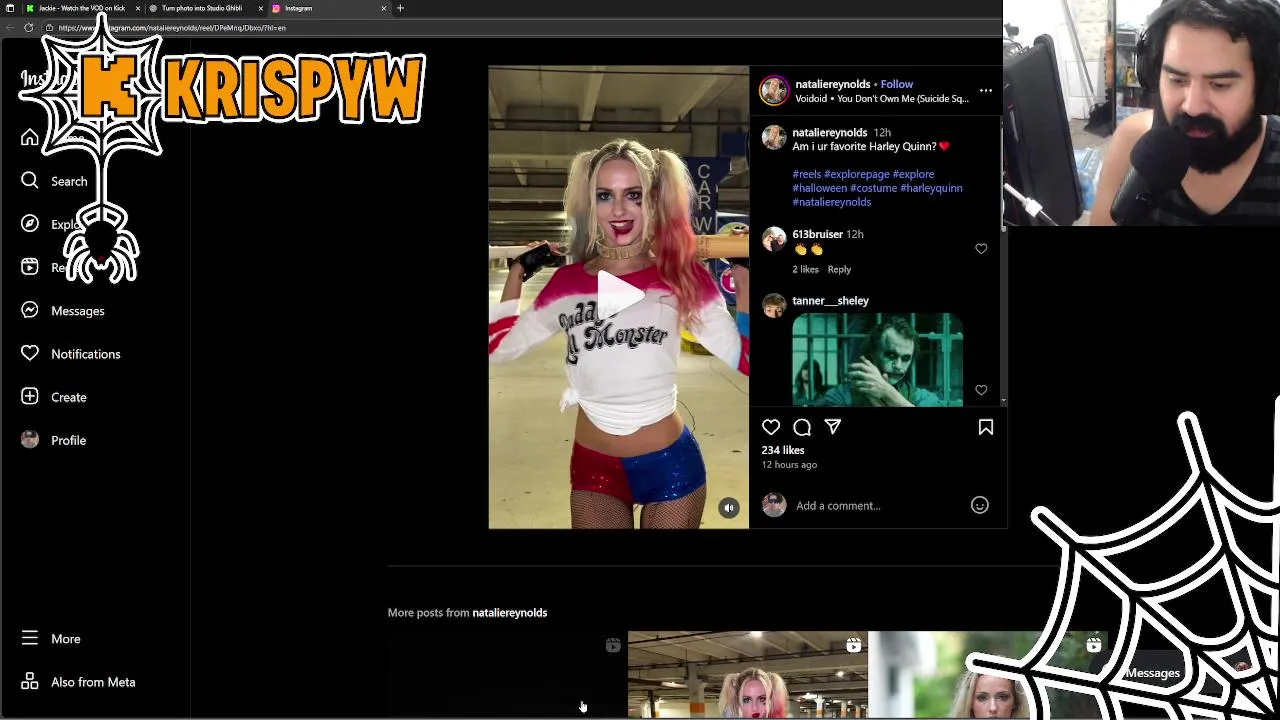Viewport: 1280px width, 720px height.
Task: Click the #halloween hashtag
Action: [819, 188]
